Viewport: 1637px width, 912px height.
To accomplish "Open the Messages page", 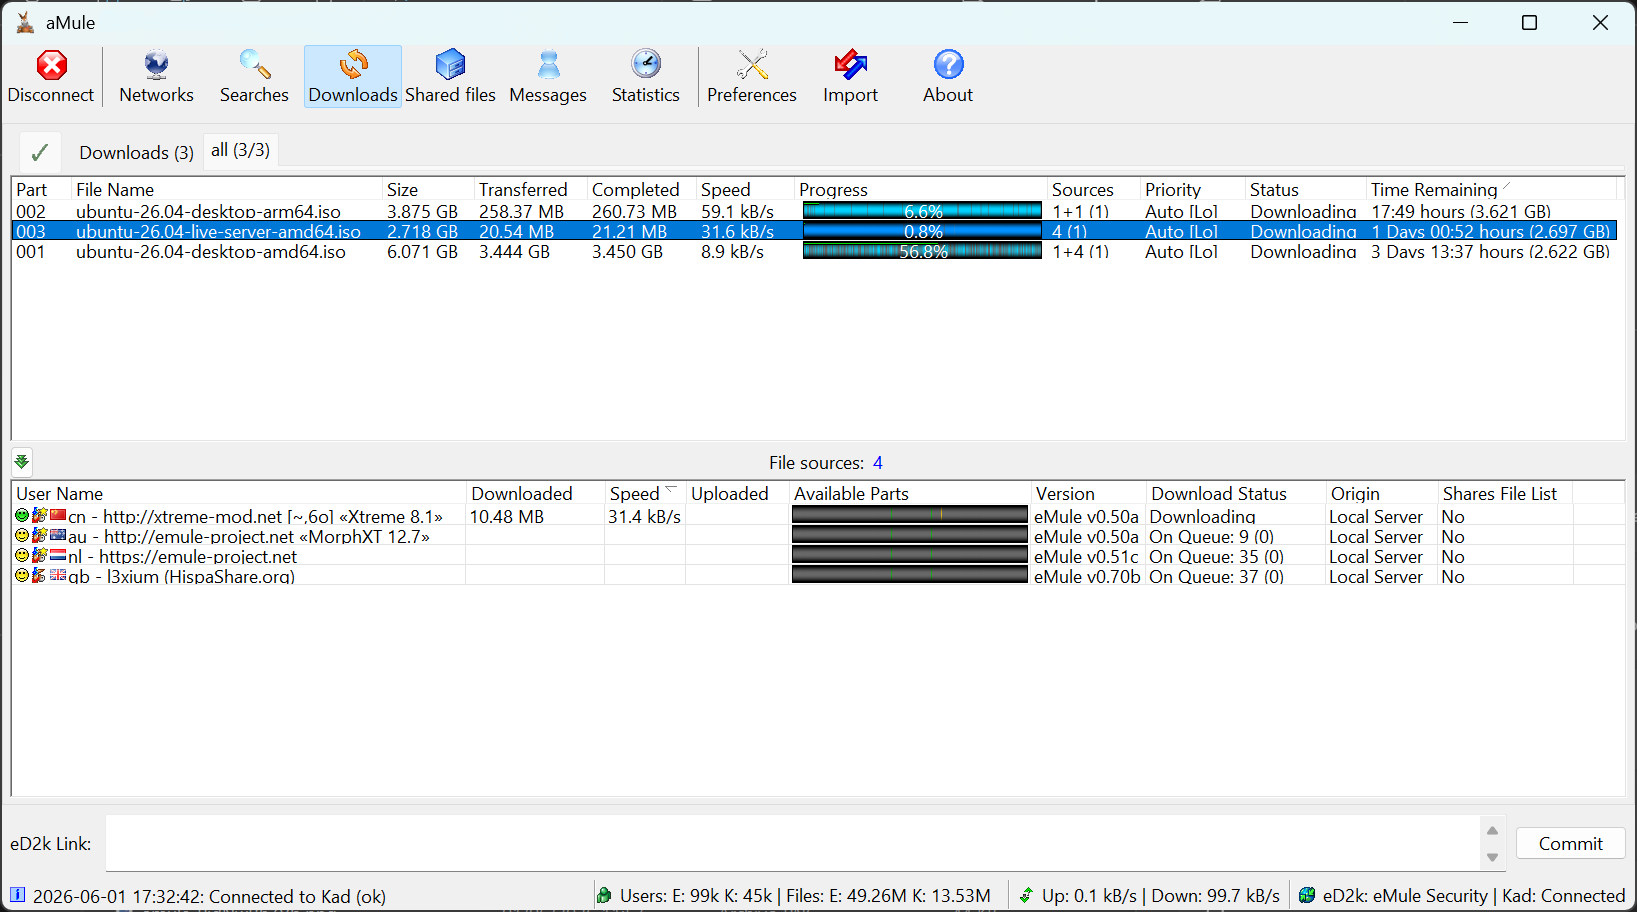I will (x=548, y=76).
